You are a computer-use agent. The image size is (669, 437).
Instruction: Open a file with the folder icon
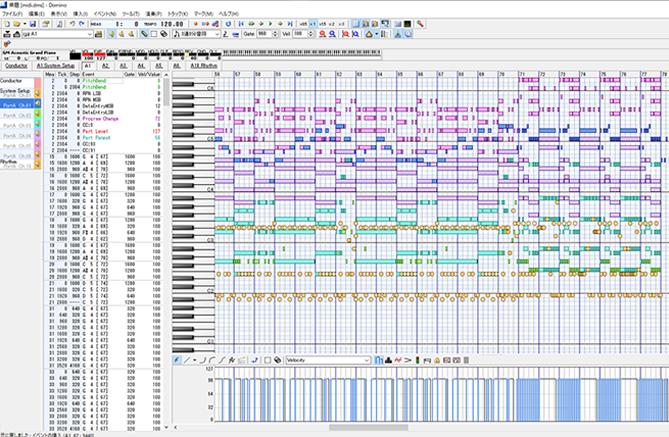pyautogui.click(x=17, y=22)
